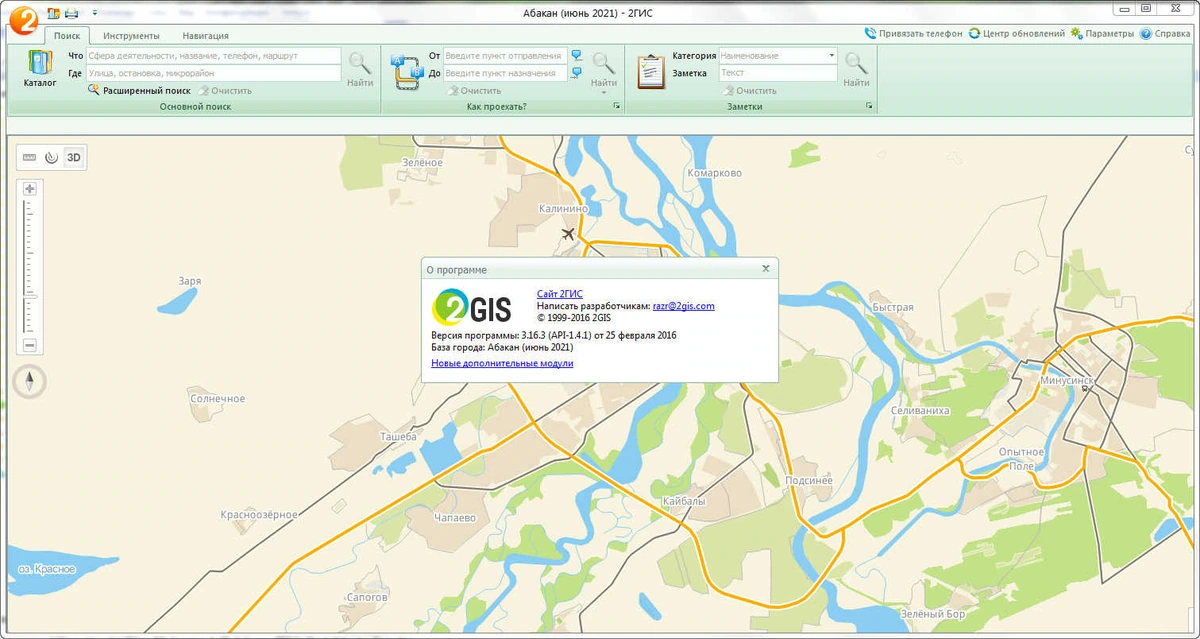Image resolution: width=1200 pixels, height=639 pixels.
Task: Click the compass to reset map rotation
Action: (x=30, y=381)
